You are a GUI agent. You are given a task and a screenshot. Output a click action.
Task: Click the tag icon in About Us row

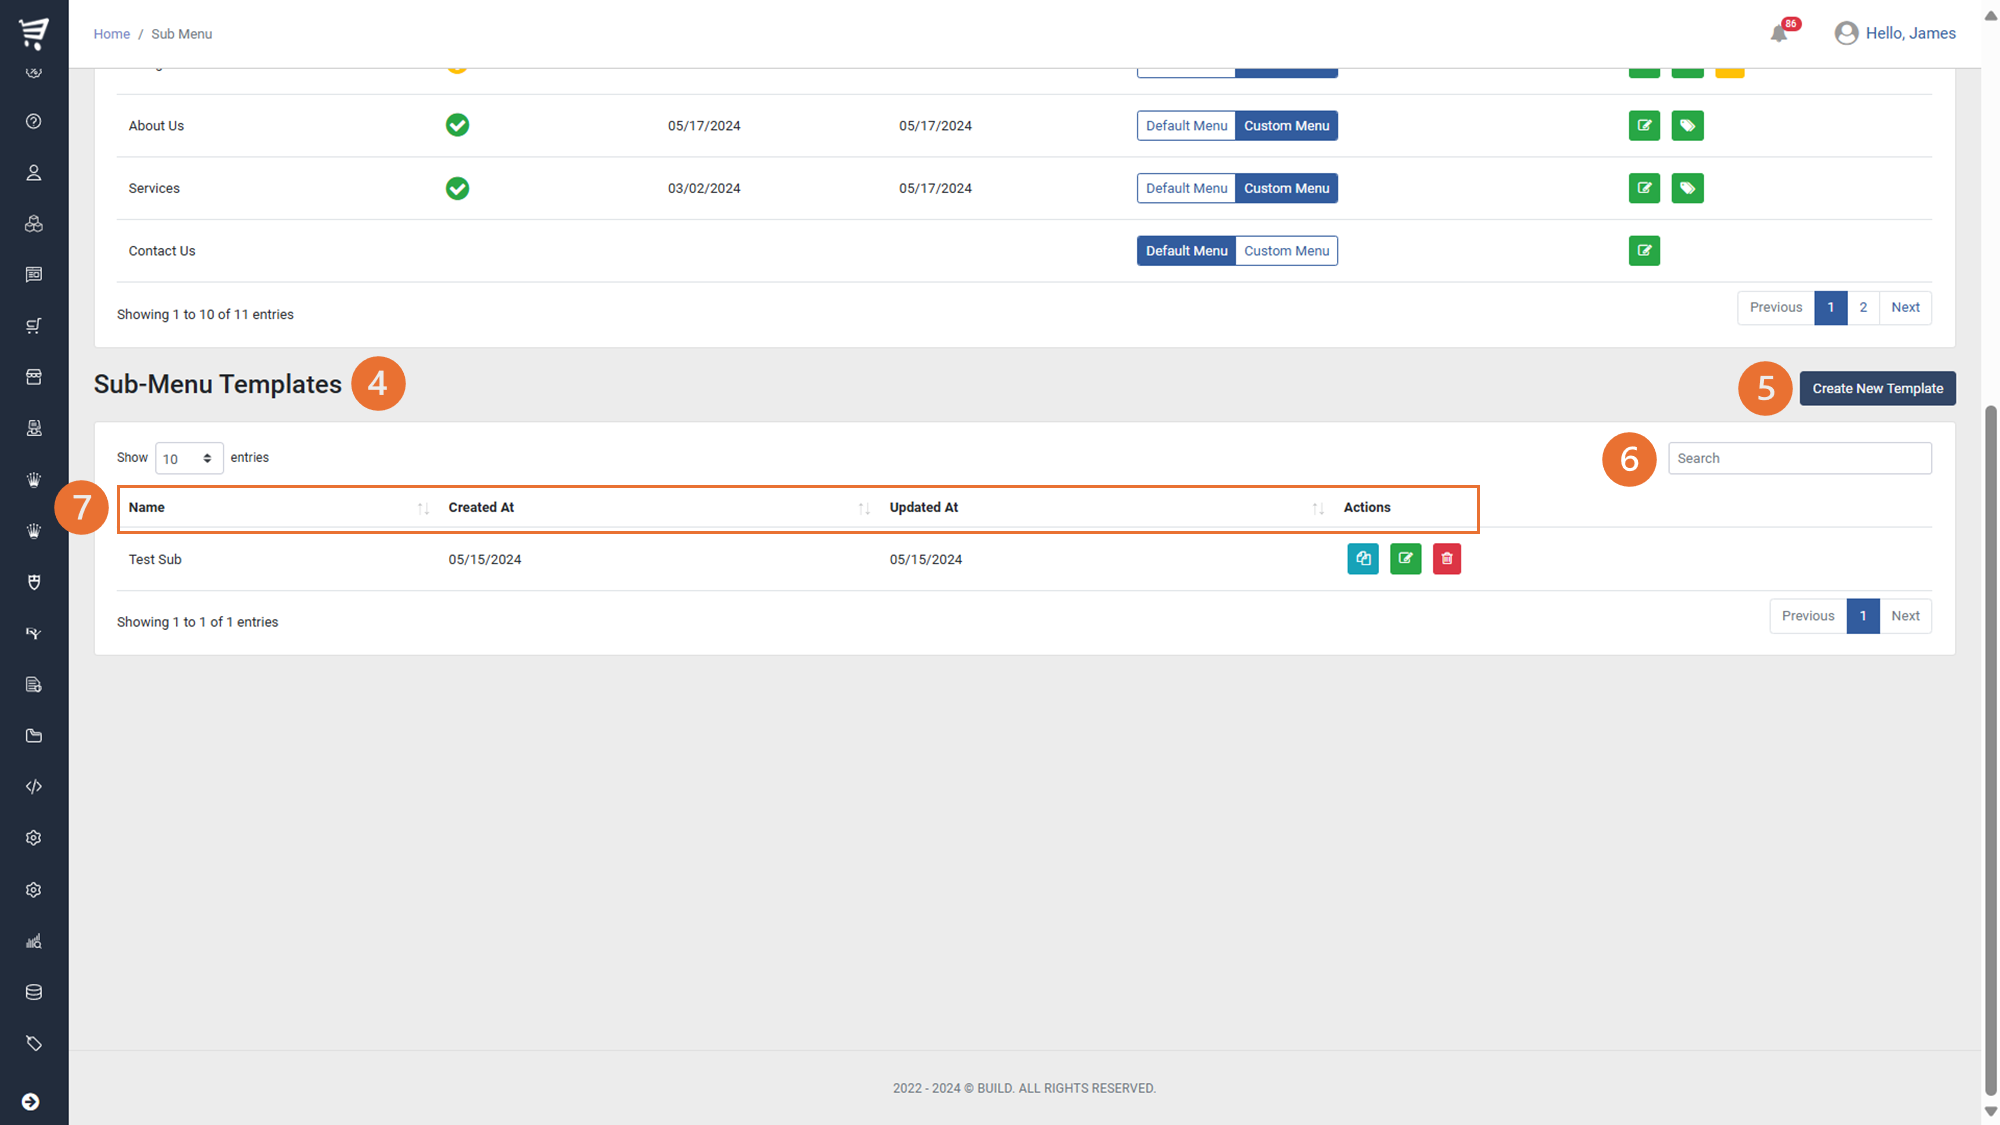pos(1687,126)
